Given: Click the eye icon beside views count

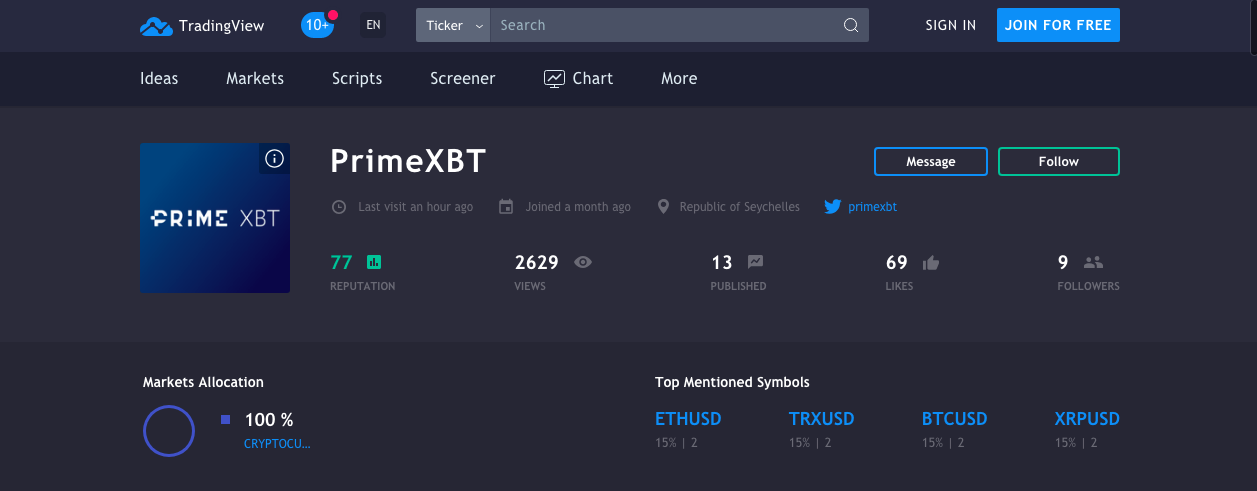Looking at the screenshot, I should 583,262.
